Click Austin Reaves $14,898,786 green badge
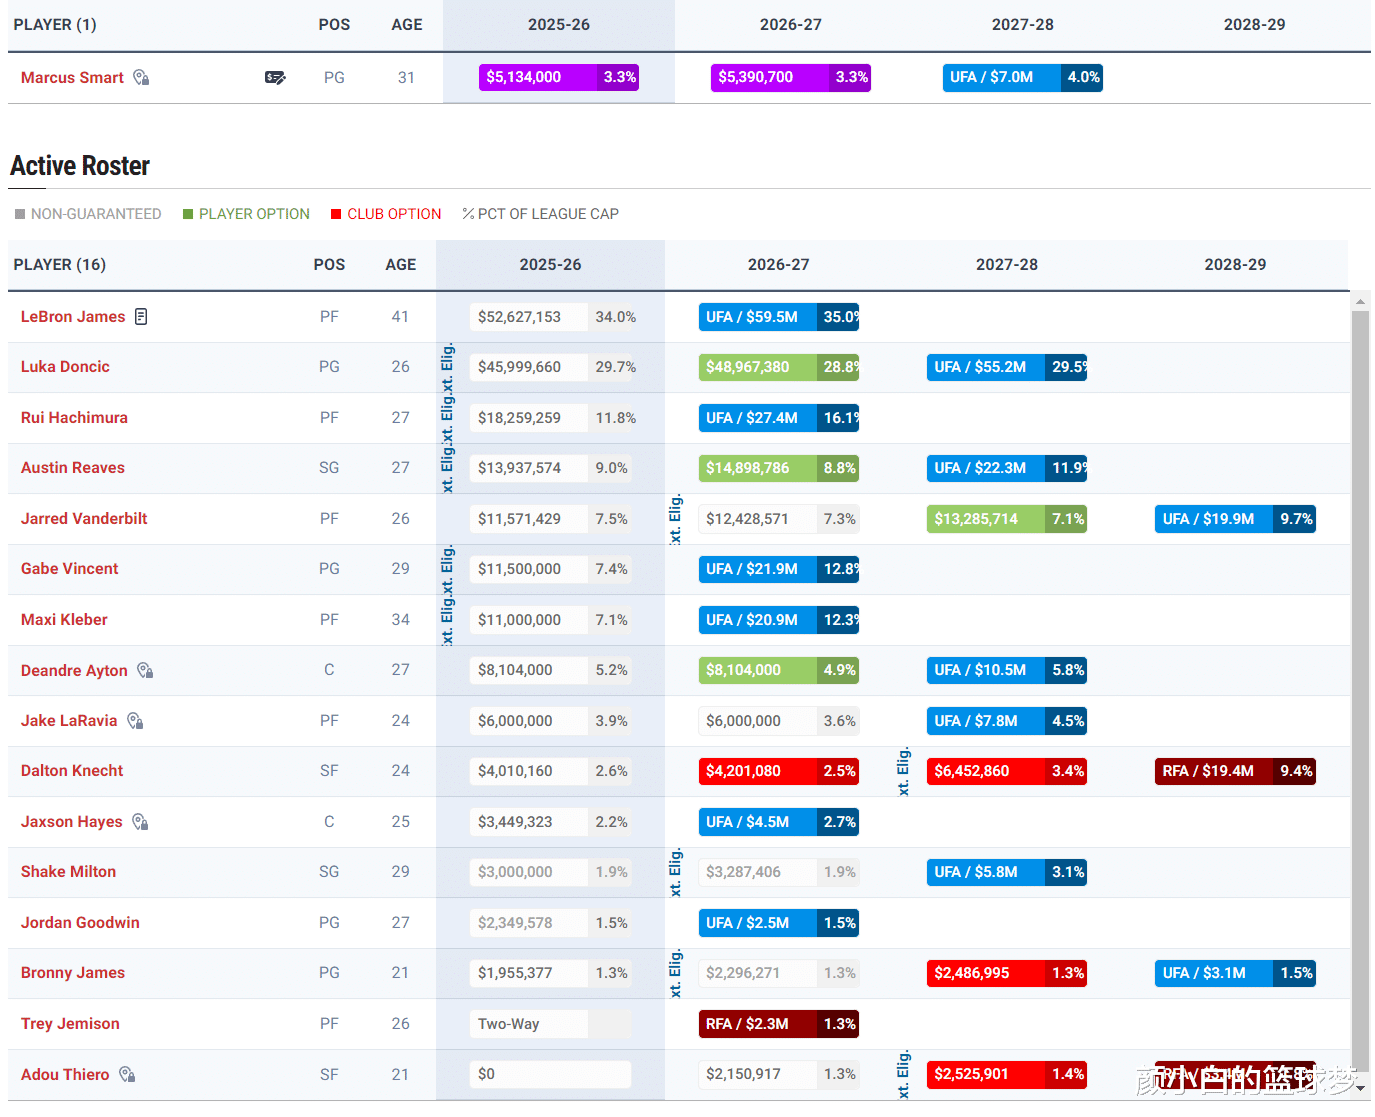Screen dimensions: 1375x1117 tap(778, 468)
